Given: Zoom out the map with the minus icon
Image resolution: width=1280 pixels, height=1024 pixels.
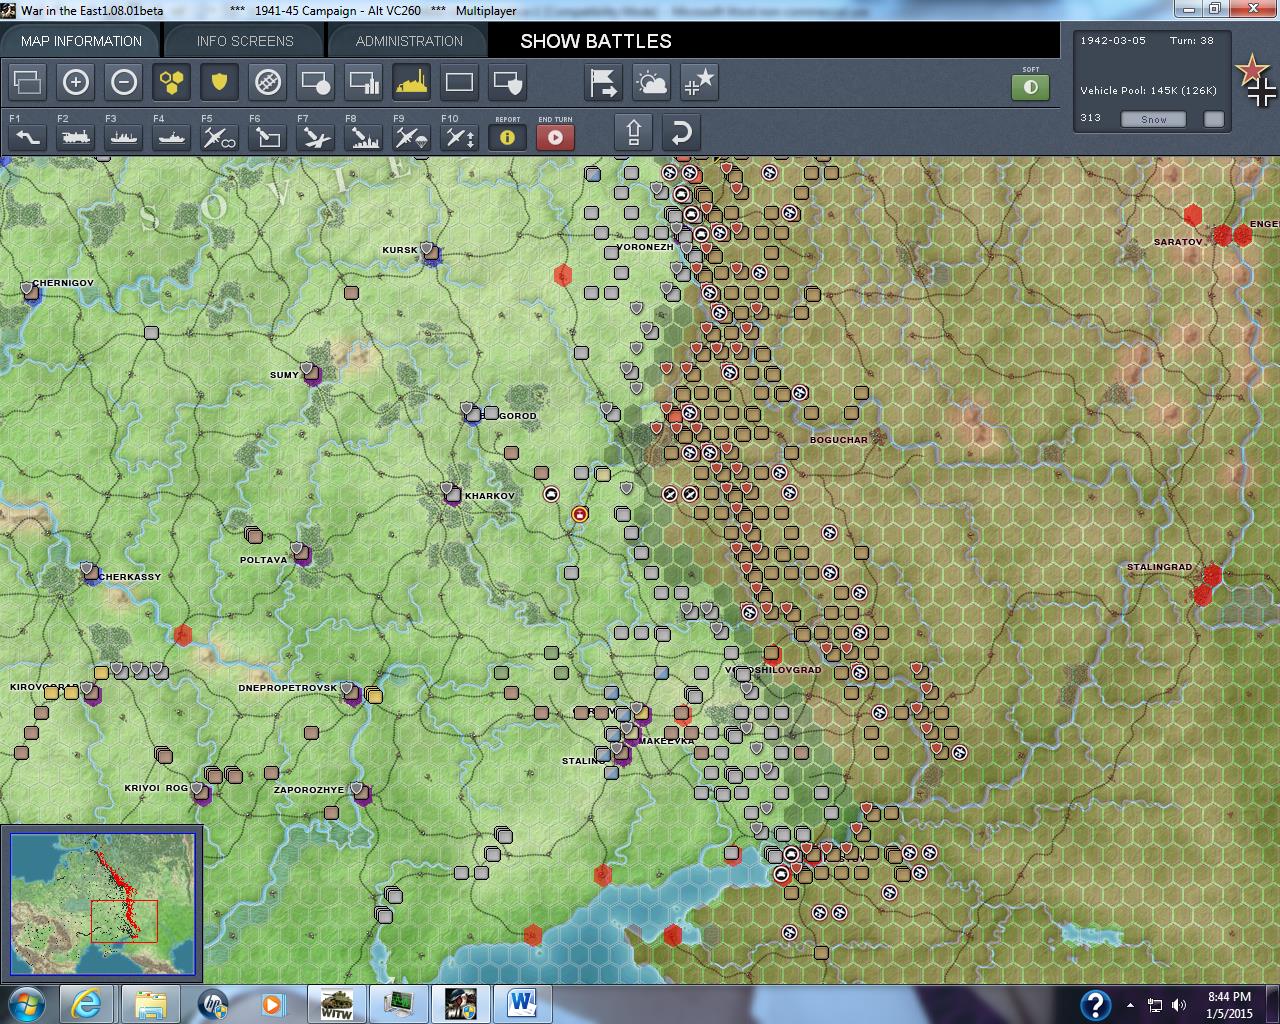Looking at the screenshot, I should pos(124,82).
